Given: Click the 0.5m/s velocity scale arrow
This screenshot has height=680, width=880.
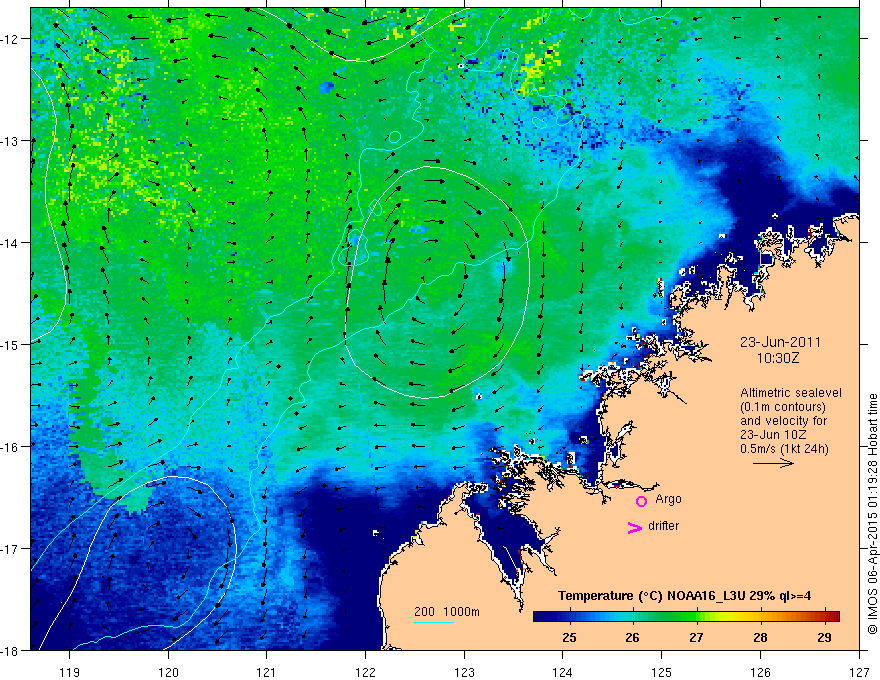Looking at the screenshot, I should [x=773, y=463].
